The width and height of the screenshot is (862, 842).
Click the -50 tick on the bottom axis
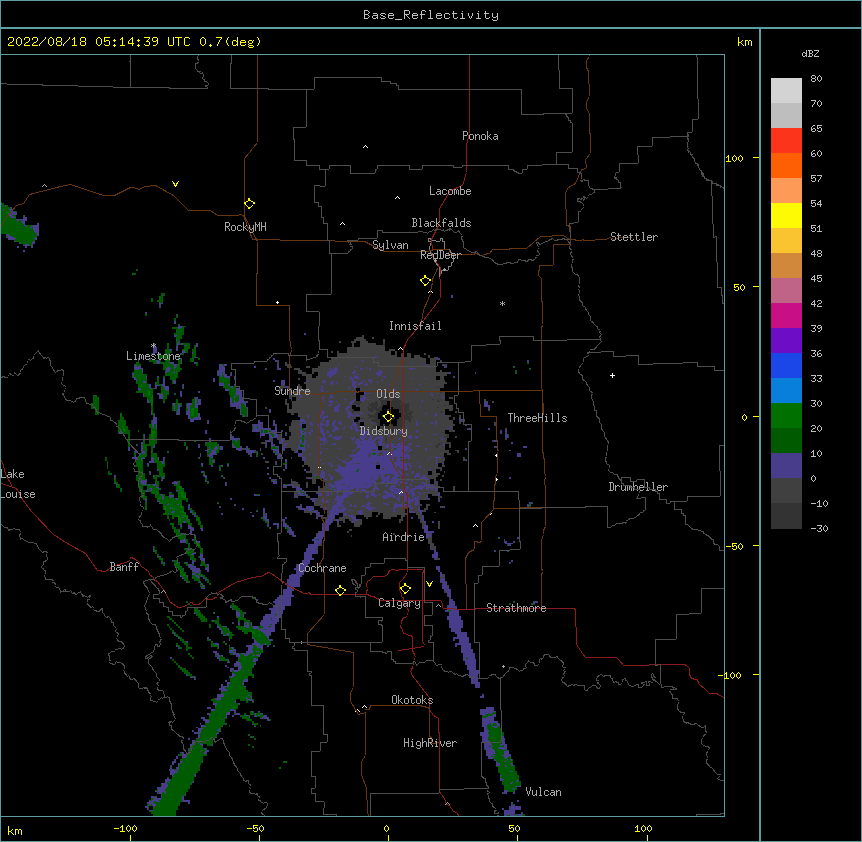click(255, 828)
